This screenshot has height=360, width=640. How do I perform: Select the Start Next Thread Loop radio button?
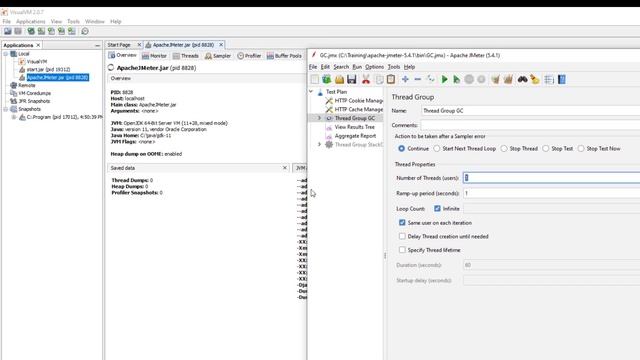pos(437,149)
